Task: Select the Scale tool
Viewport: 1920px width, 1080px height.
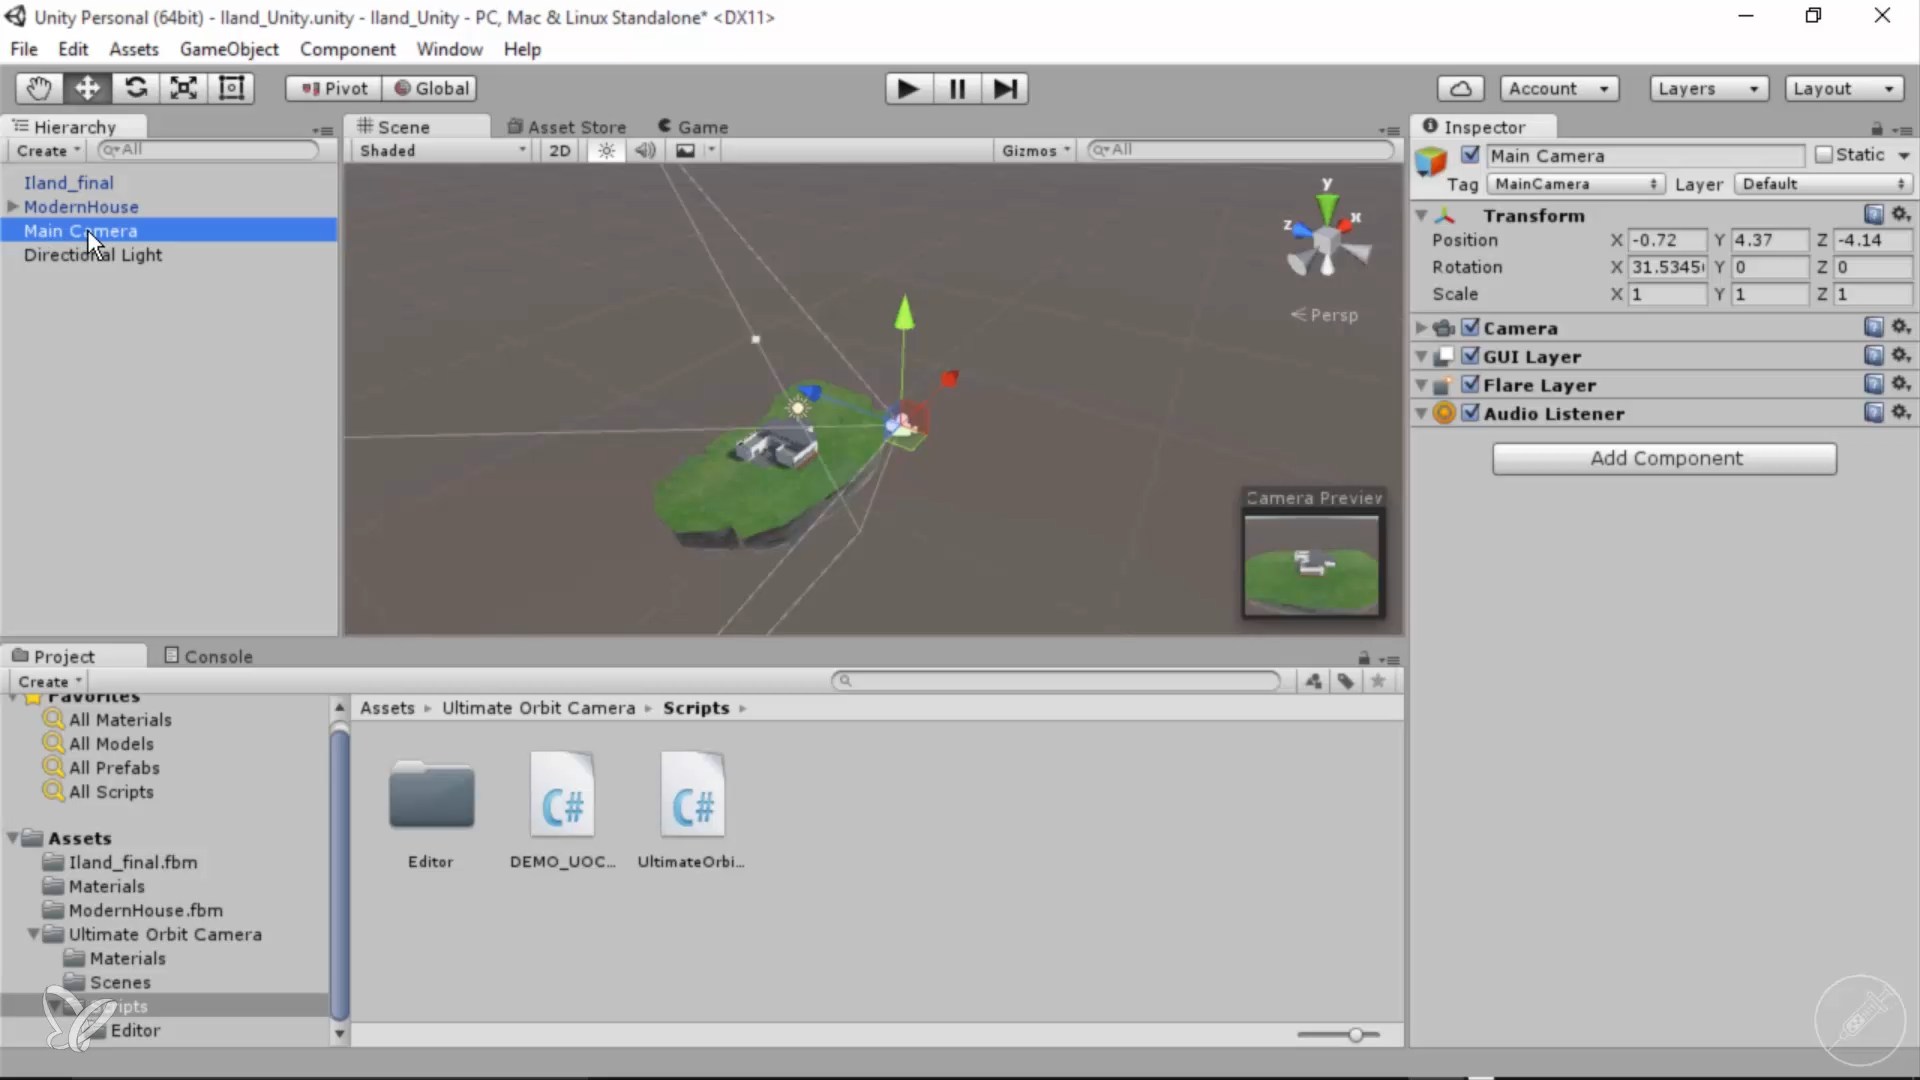Action: coord(183,88)
